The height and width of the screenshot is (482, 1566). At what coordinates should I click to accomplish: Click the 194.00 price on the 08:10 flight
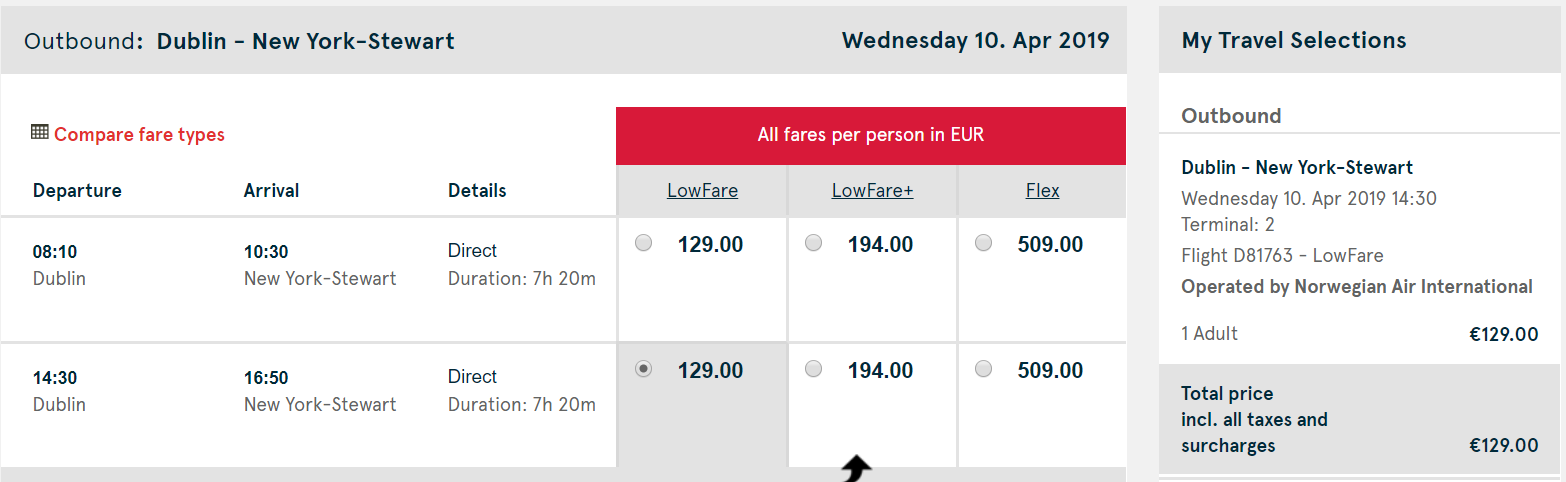pos(880,244)
